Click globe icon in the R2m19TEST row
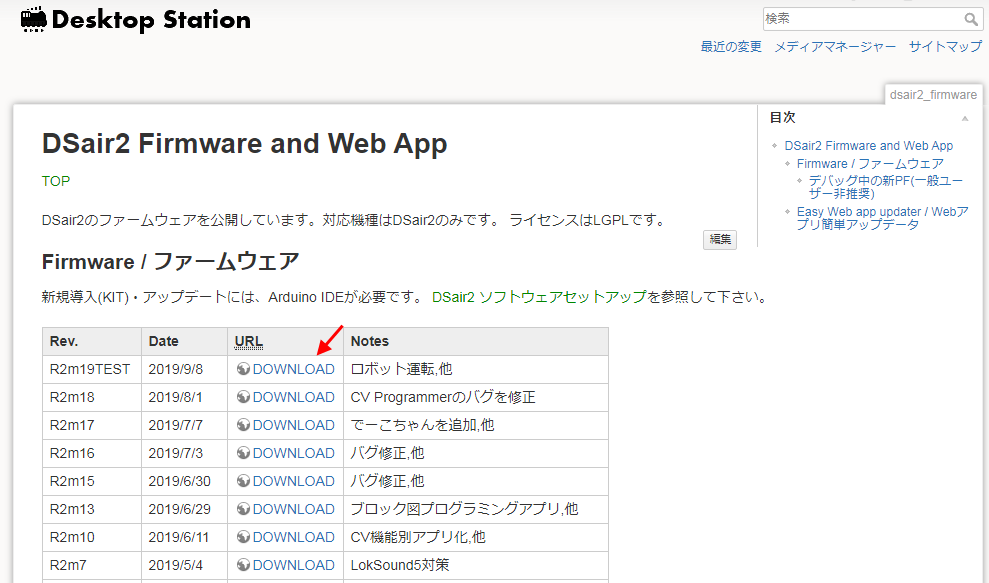Screen dimensions: 989x583 tap(243, 369)
